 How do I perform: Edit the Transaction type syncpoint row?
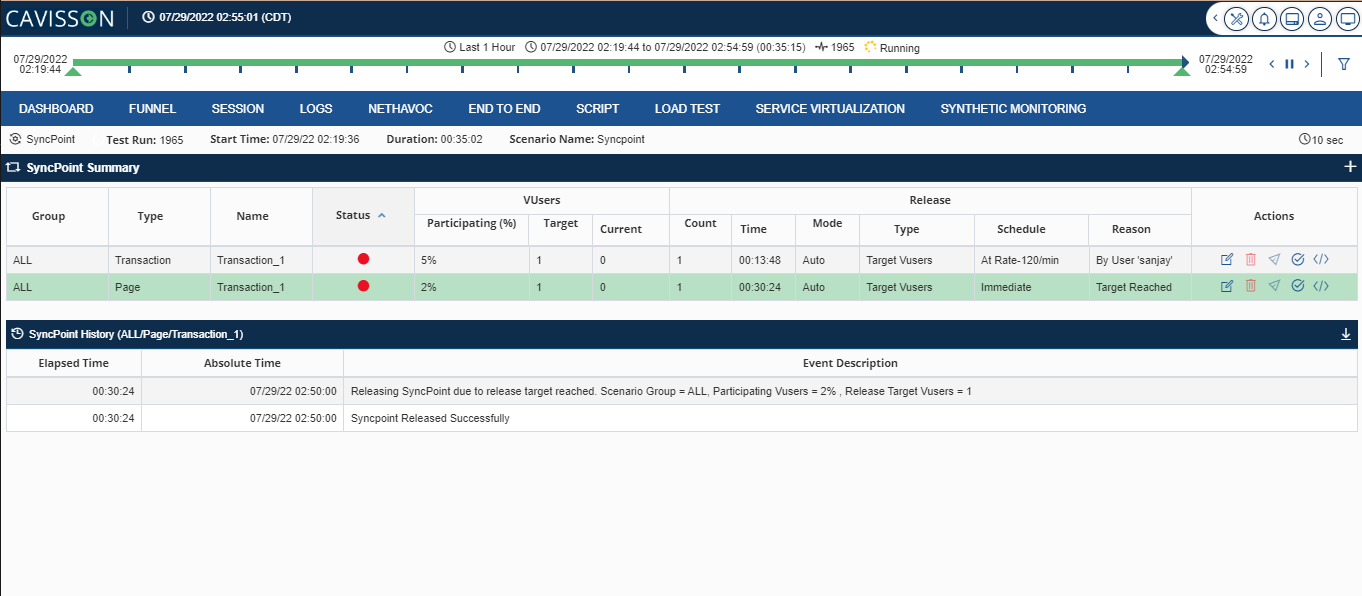[x=1227, y=260]
